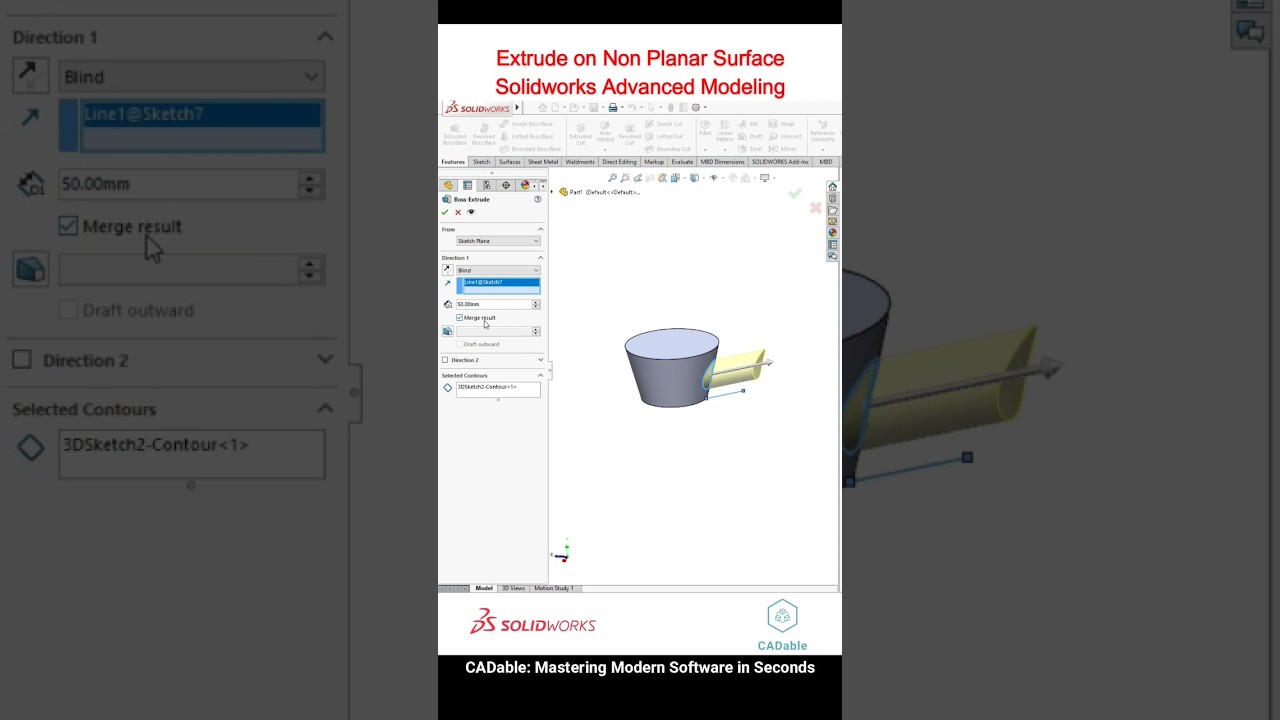Open the Reference Geometry tool
1280x720 pixels.
pos(823,131)
